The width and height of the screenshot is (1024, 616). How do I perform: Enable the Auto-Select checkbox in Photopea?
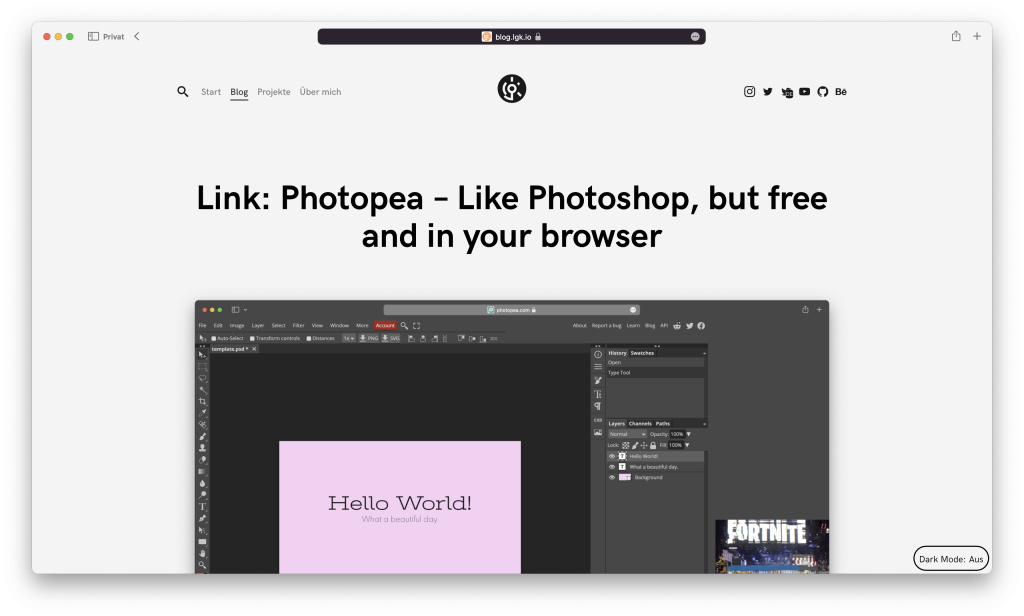click(x=214, y=338)
